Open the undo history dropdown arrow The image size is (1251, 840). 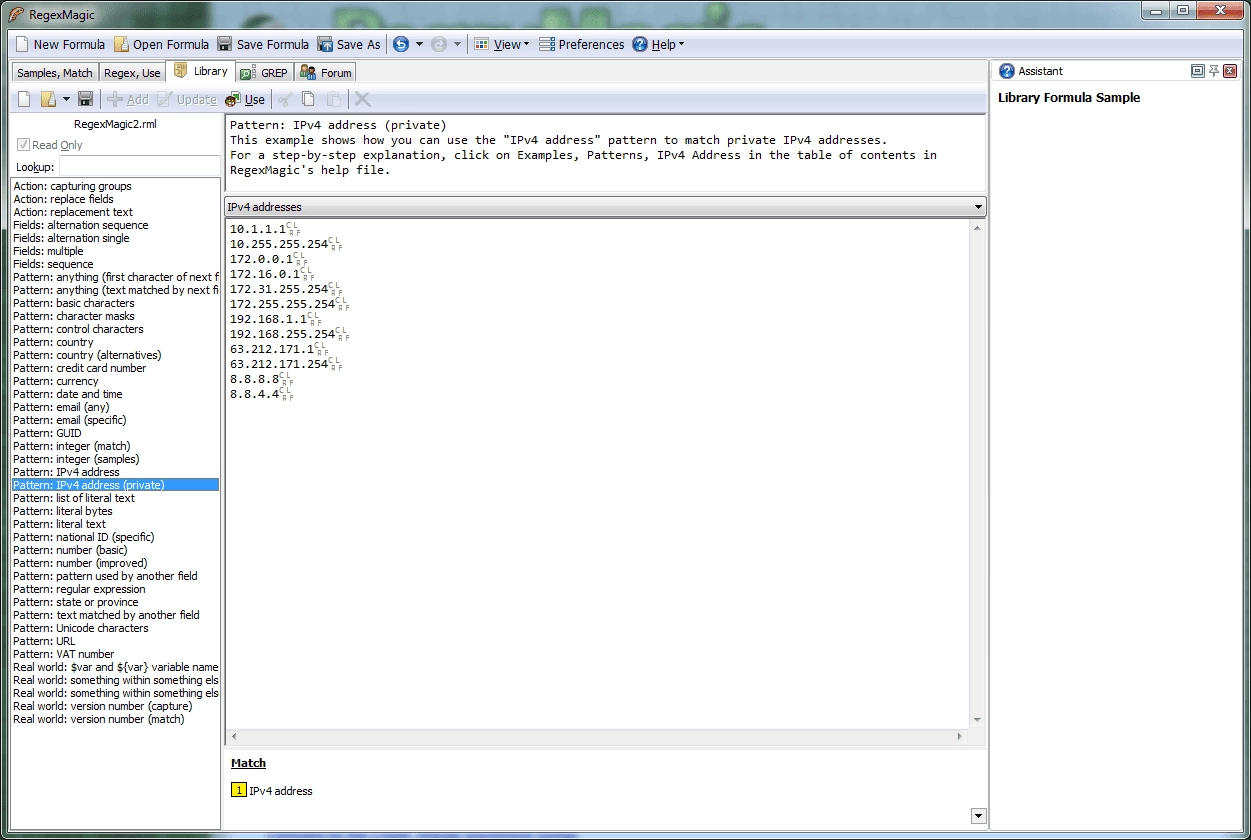point(419,44)
